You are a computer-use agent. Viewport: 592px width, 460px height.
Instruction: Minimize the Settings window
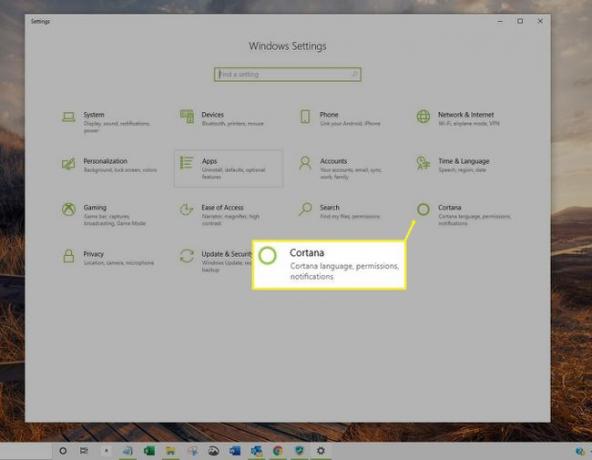[500, 21]
